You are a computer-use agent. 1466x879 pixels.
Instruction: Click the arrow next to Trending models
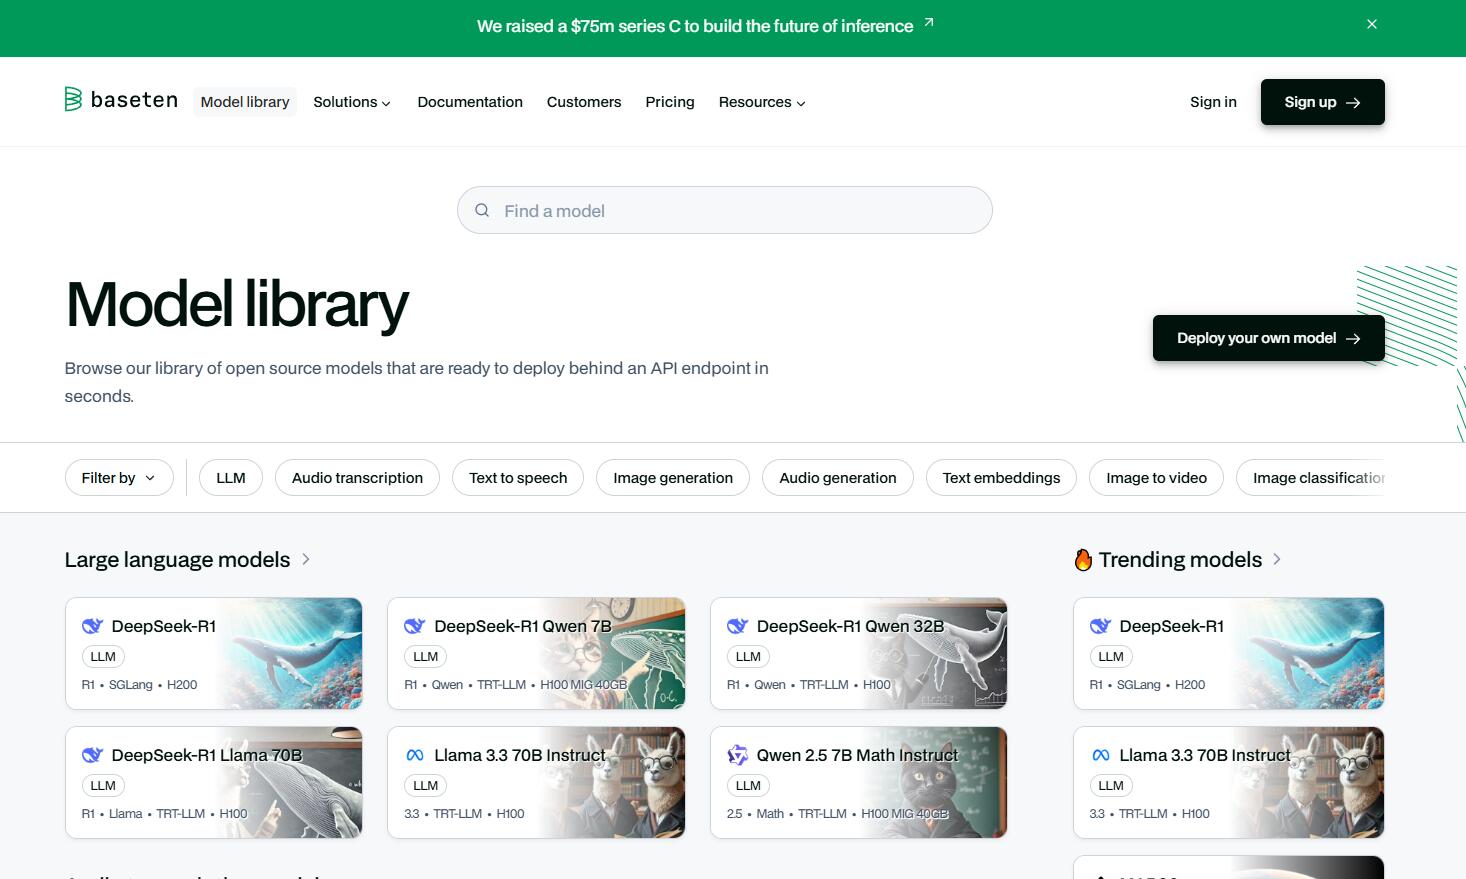(1277, 559)
